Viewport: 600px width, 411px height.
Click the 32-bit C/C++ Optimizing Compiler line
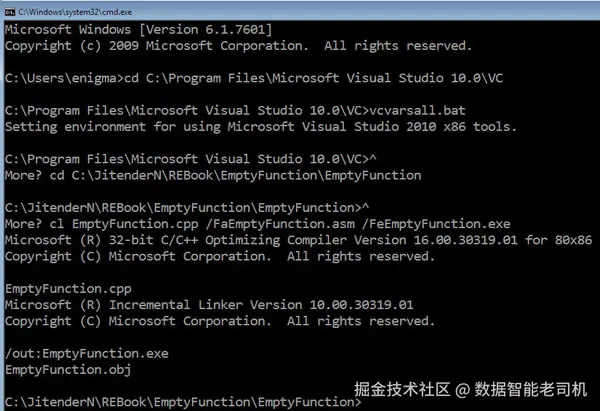(298, 240)
